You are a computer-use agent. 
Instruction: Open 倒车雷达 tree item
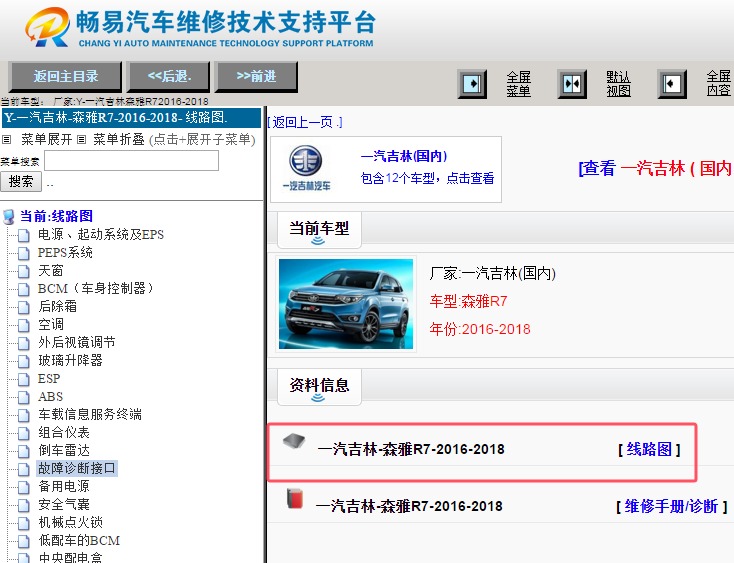(64, 451)
